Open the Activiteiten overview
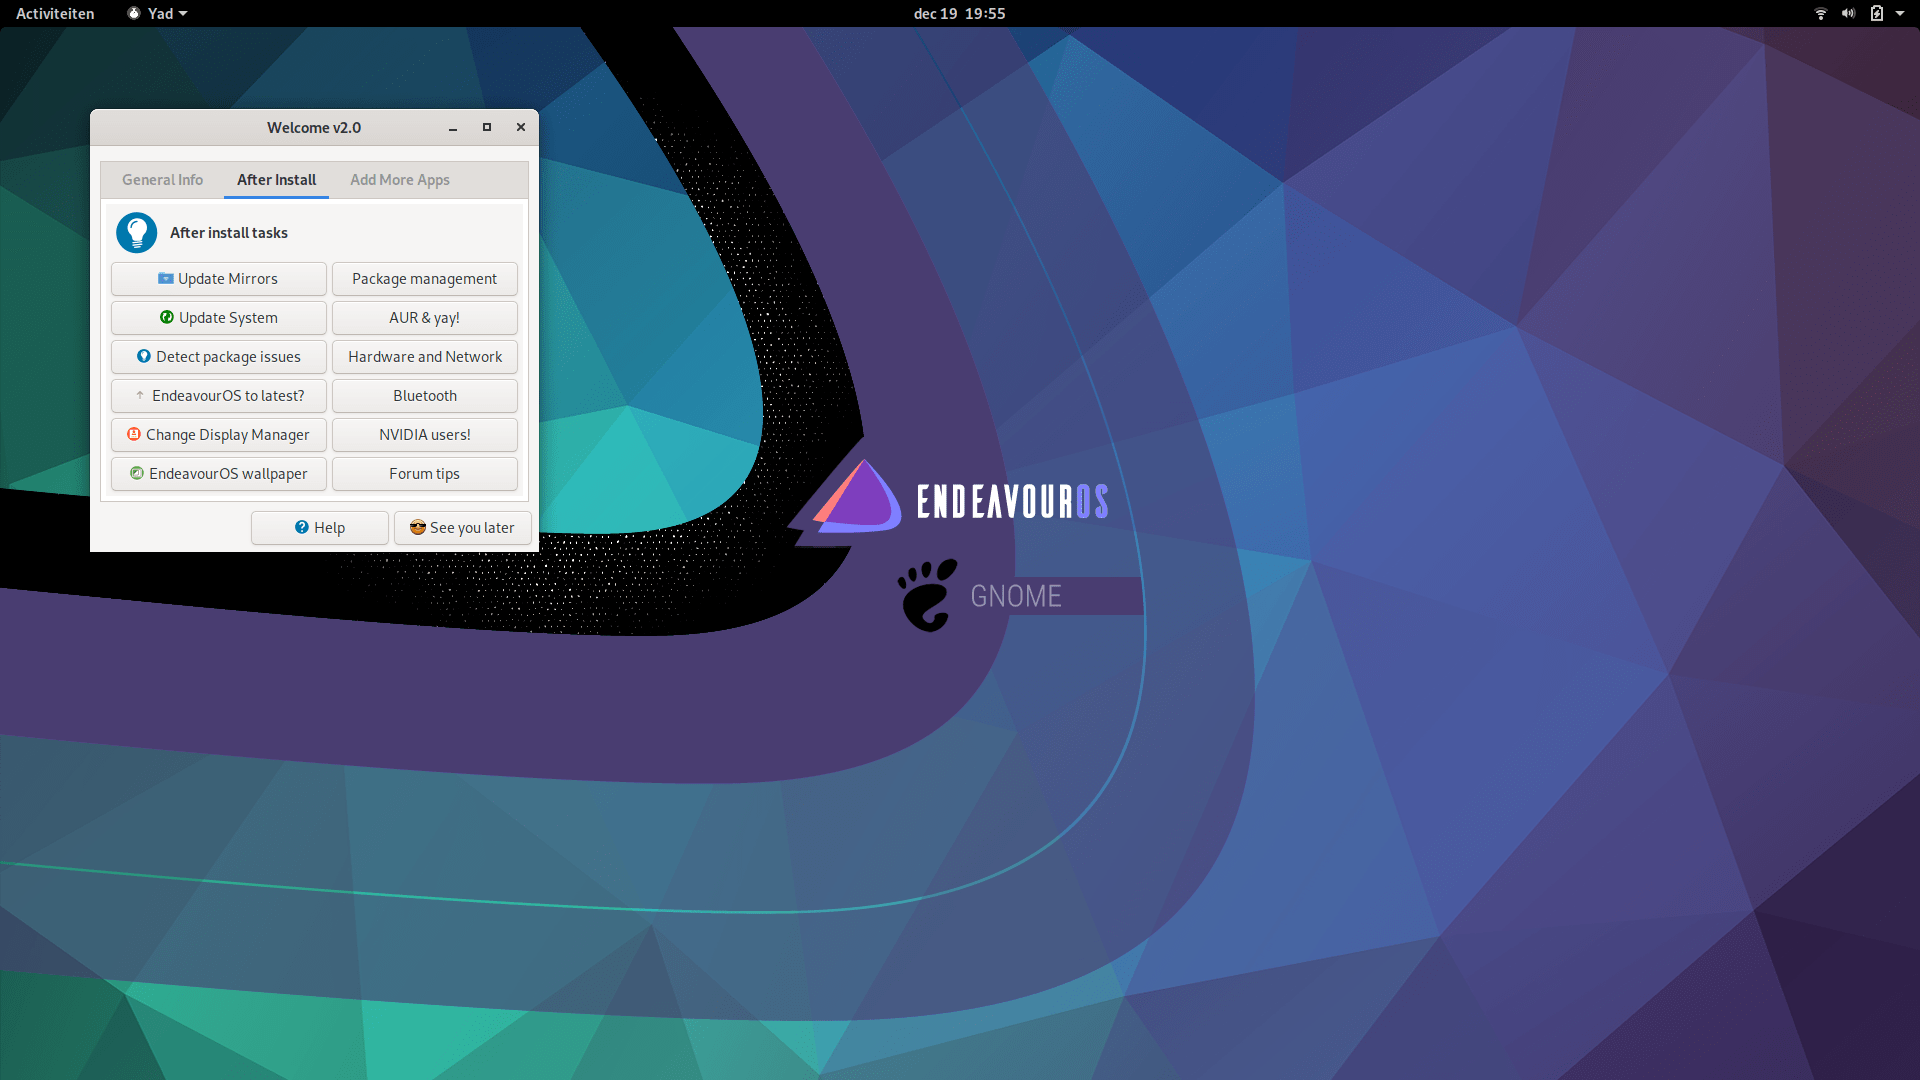Image resolution: width=1920 pixels, height=1080 pixels. 55,14
